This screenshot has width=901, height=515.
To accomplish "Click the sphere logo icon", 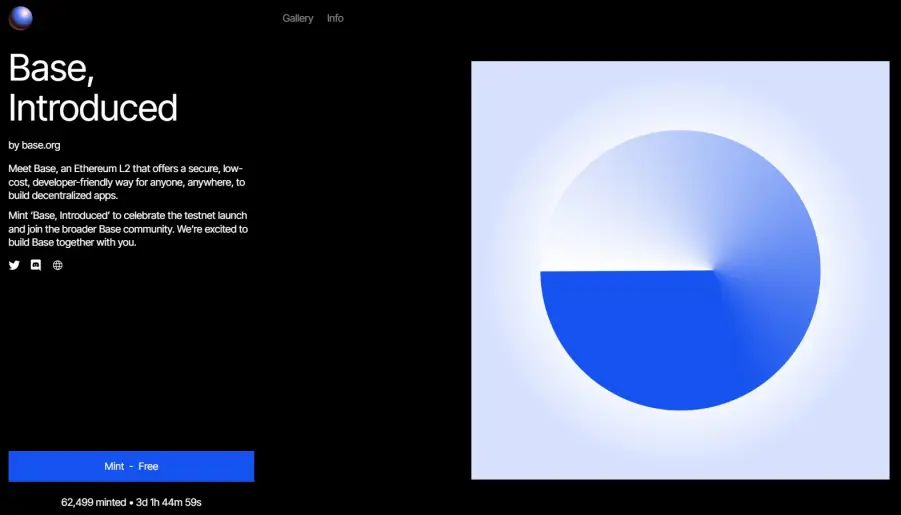I will tap(20, 18).
